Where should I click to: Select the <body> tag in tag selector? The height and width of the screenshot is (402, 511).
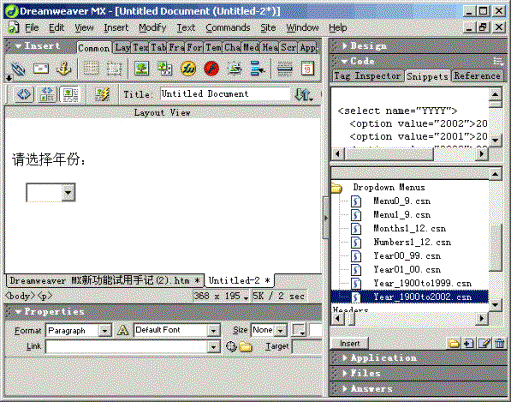[20, 296]
